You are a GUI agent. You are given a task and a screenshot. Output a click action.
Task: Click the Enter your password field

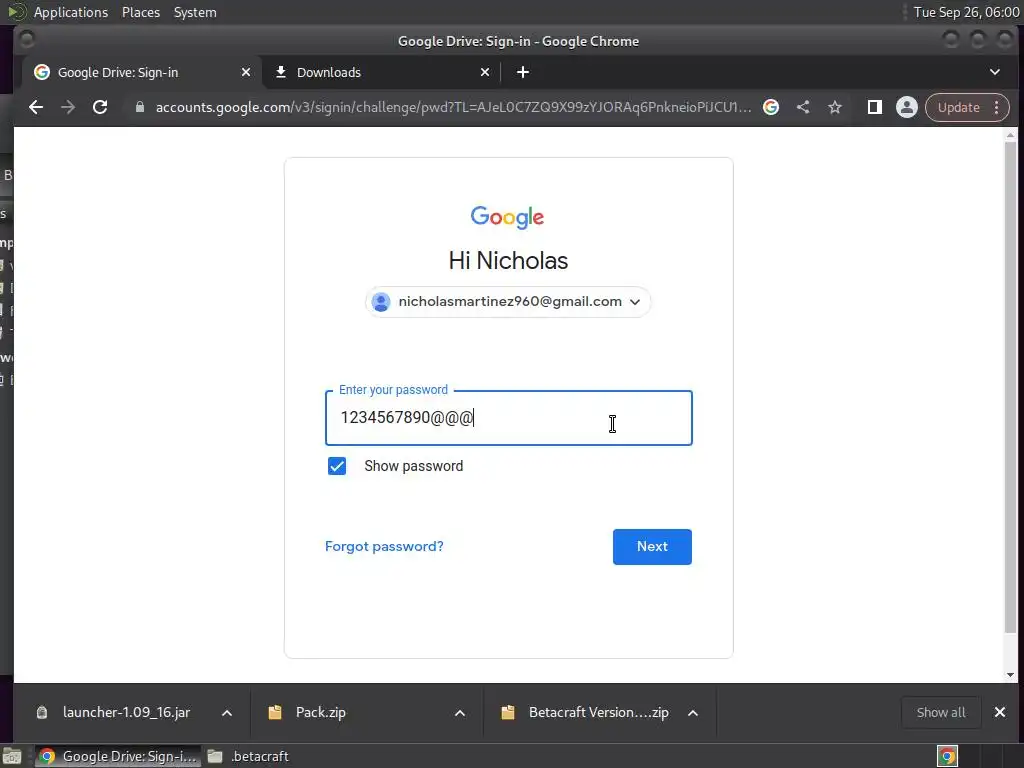pyautogui.click(x=509, y=418)
